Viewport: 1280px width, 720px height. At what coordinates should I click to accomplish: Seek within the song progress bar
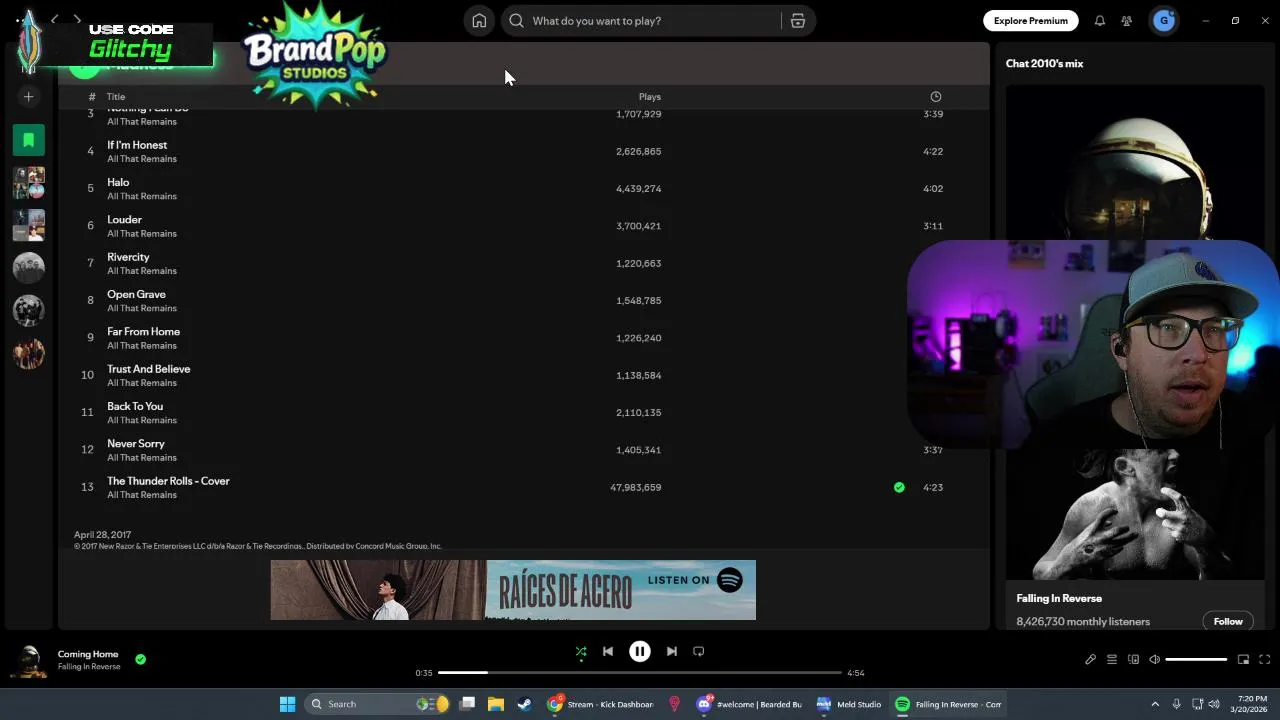pyautogui.click(x=640, y=673)
